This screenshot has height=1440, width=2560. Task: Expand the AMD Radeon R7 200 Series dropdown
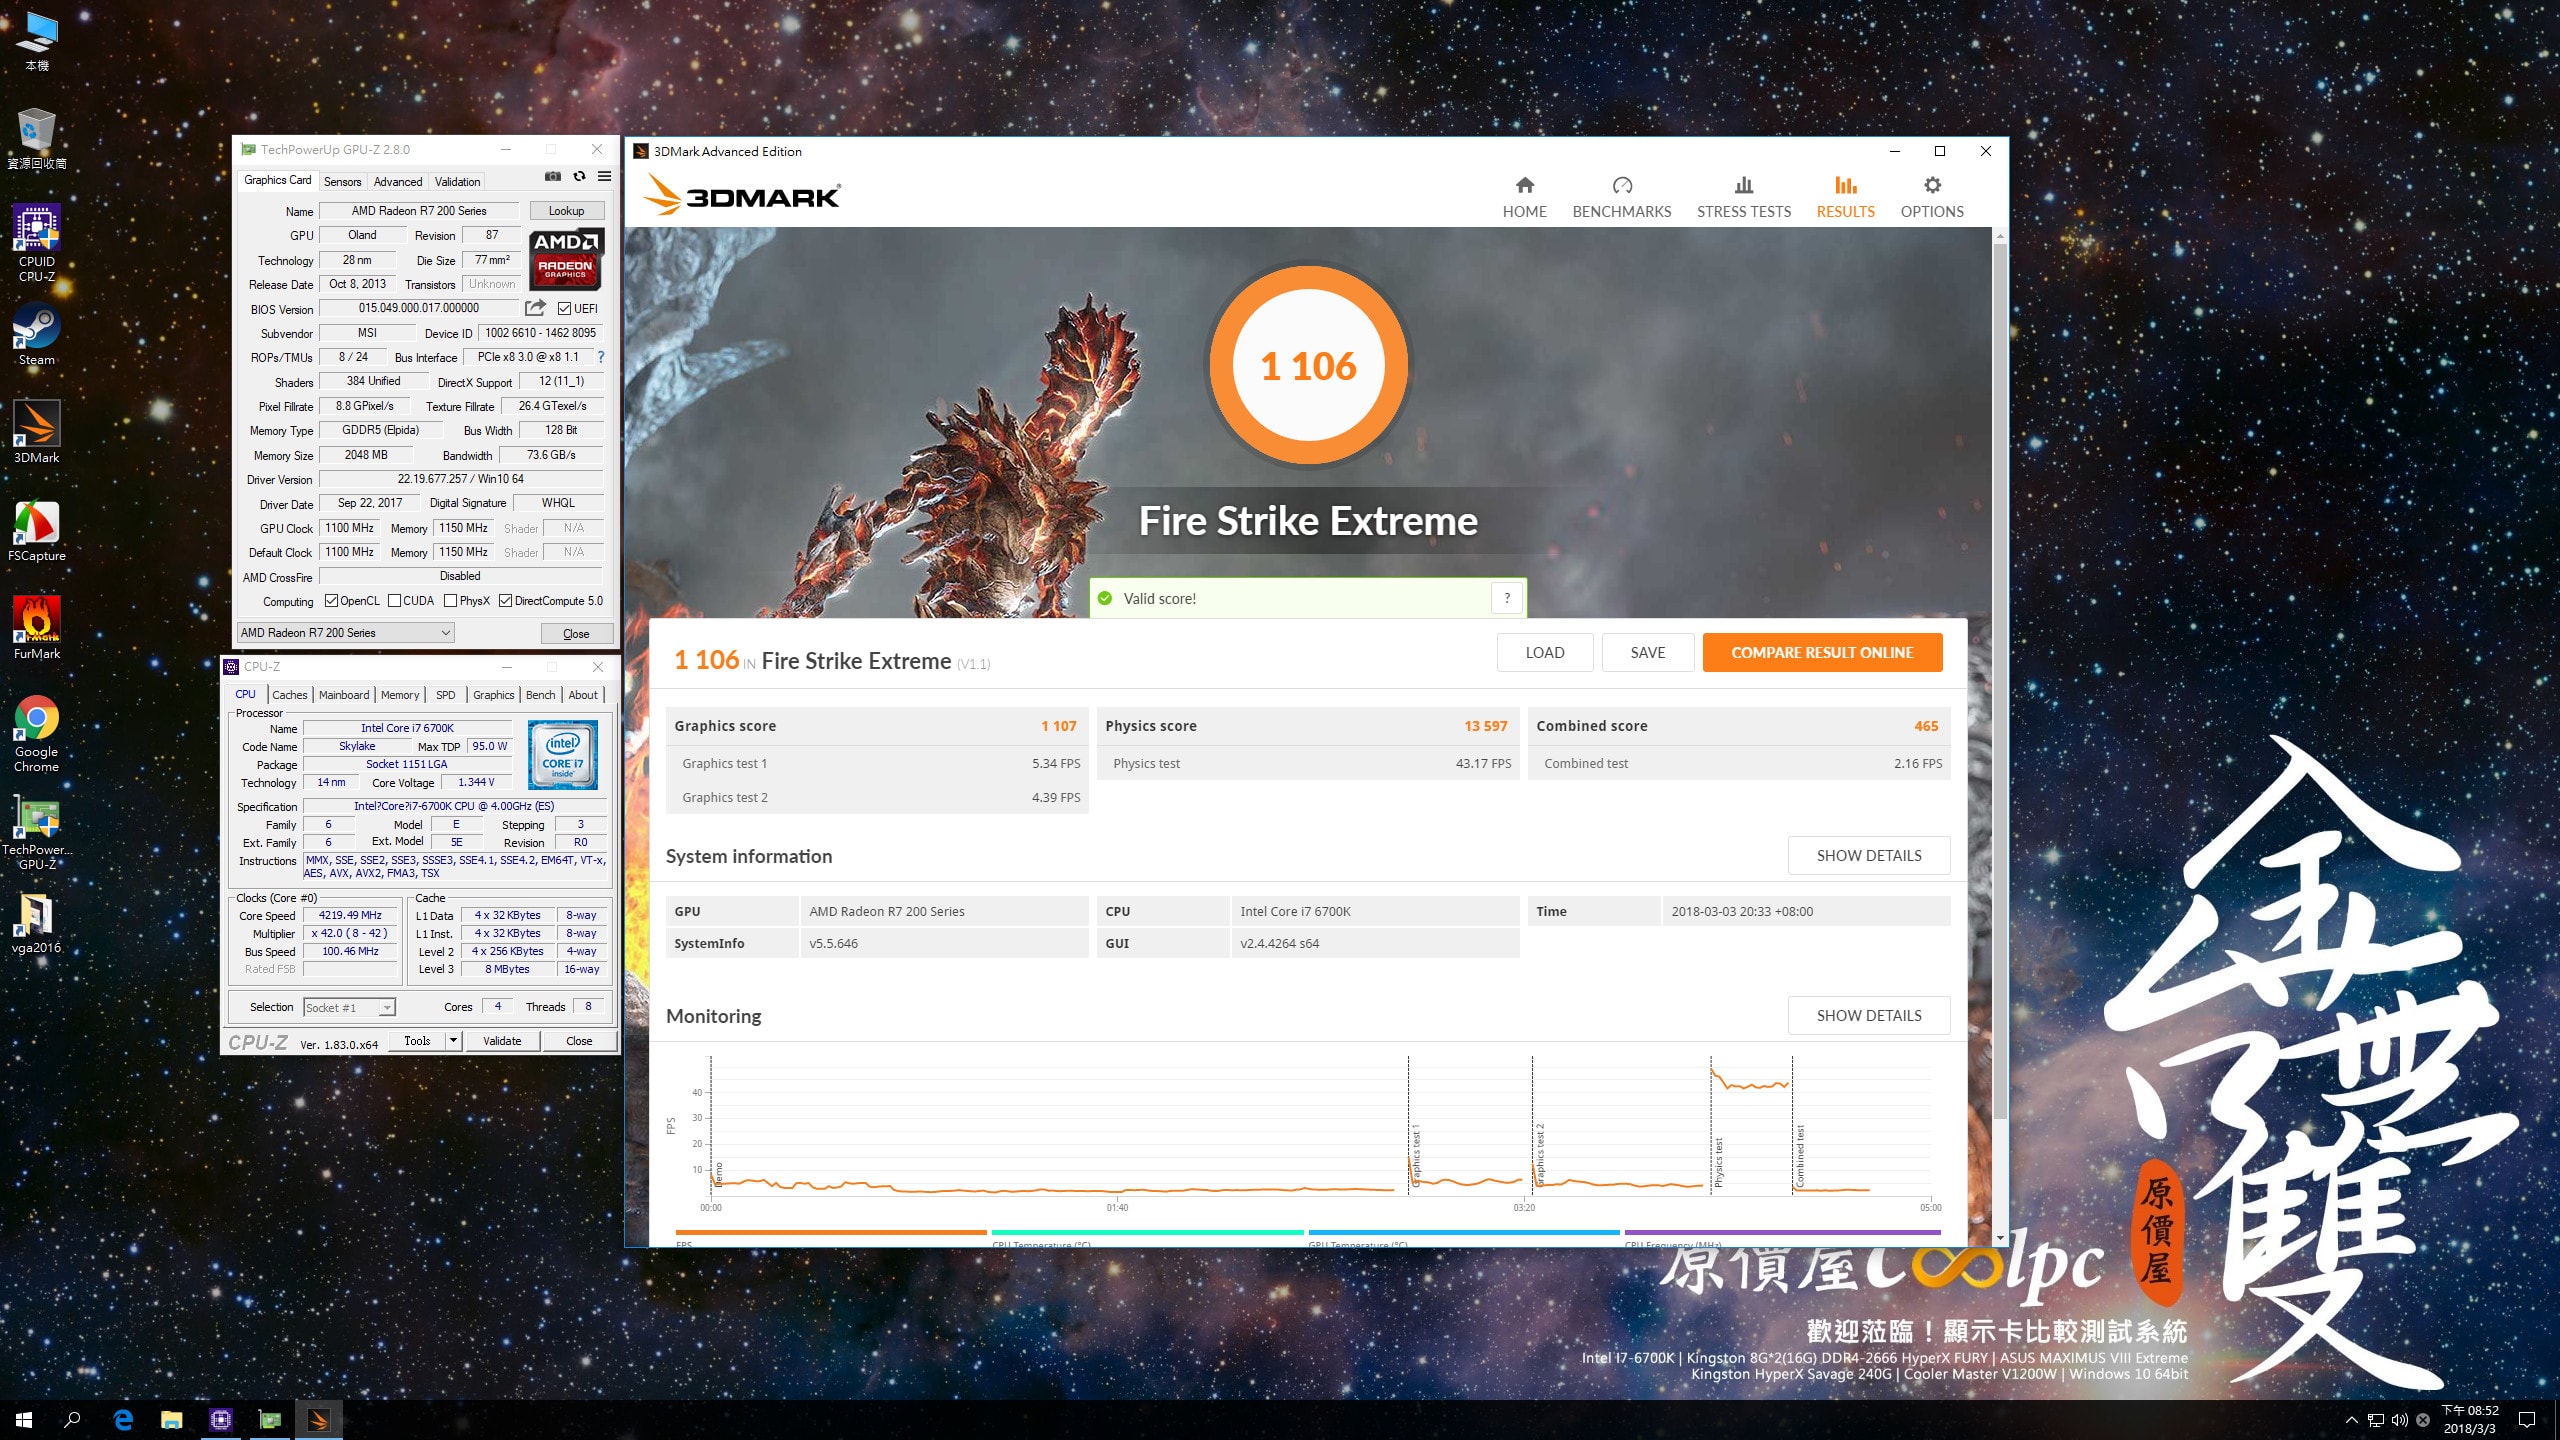pos(446,633)
